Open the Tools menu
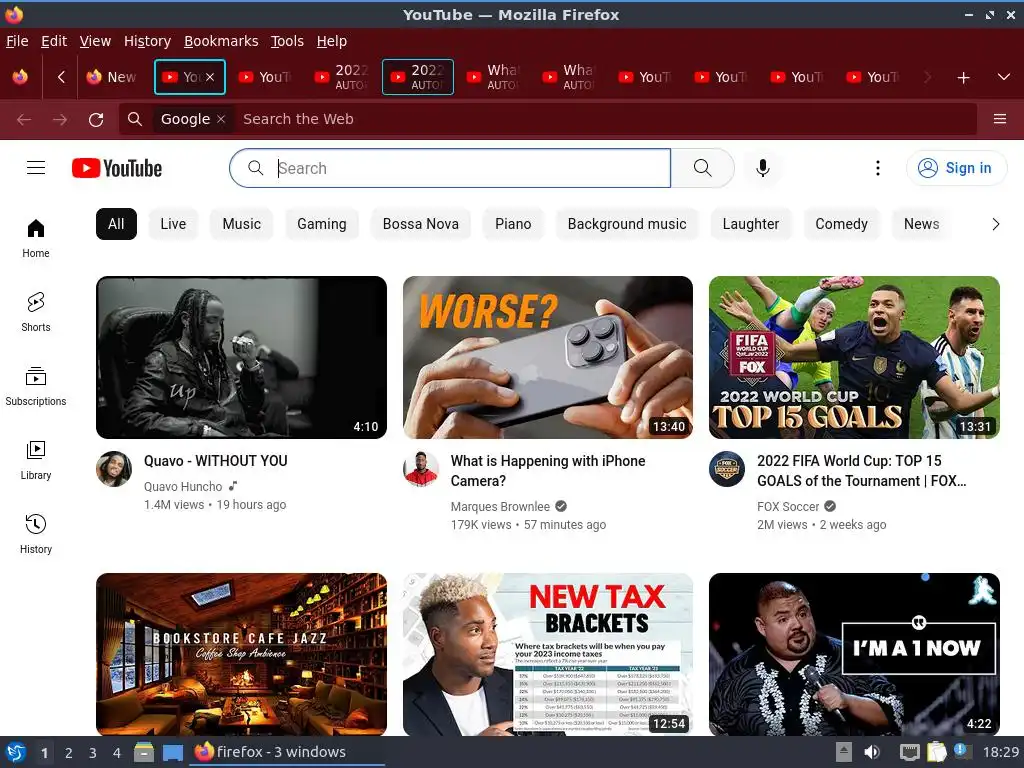 [287, 41]
